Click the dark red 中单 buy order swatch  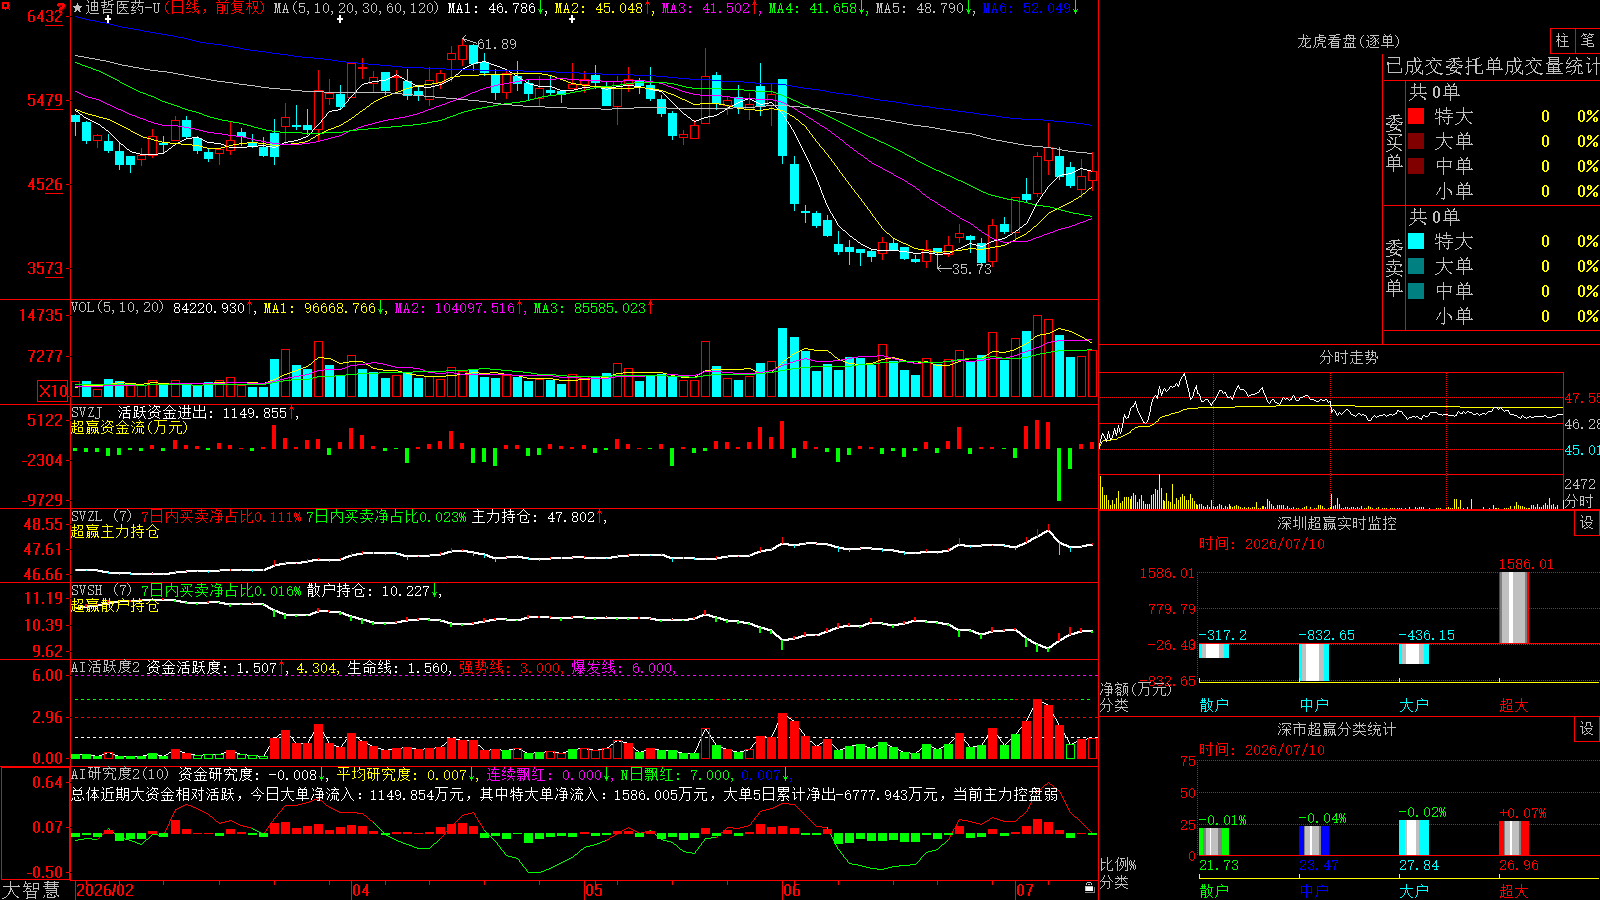click(1416, 166)
